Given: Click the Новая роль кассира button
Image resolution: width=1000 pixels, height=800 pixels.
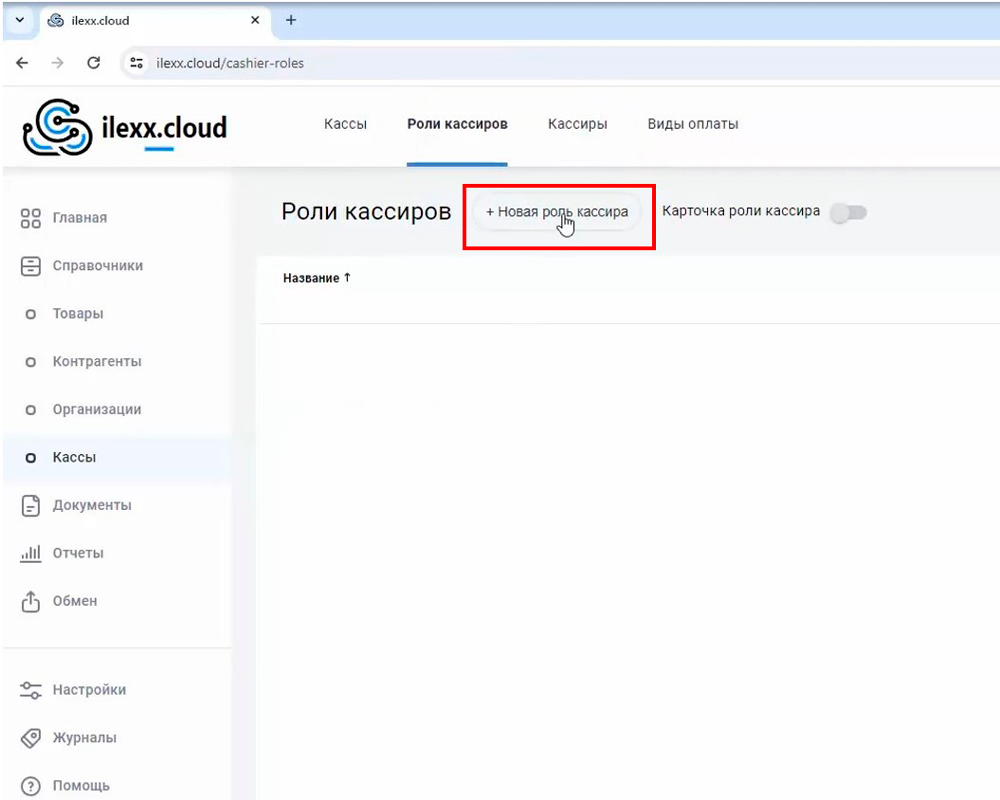Looking at the screenshot, I should pyautogui.click(x=556, y=212).
